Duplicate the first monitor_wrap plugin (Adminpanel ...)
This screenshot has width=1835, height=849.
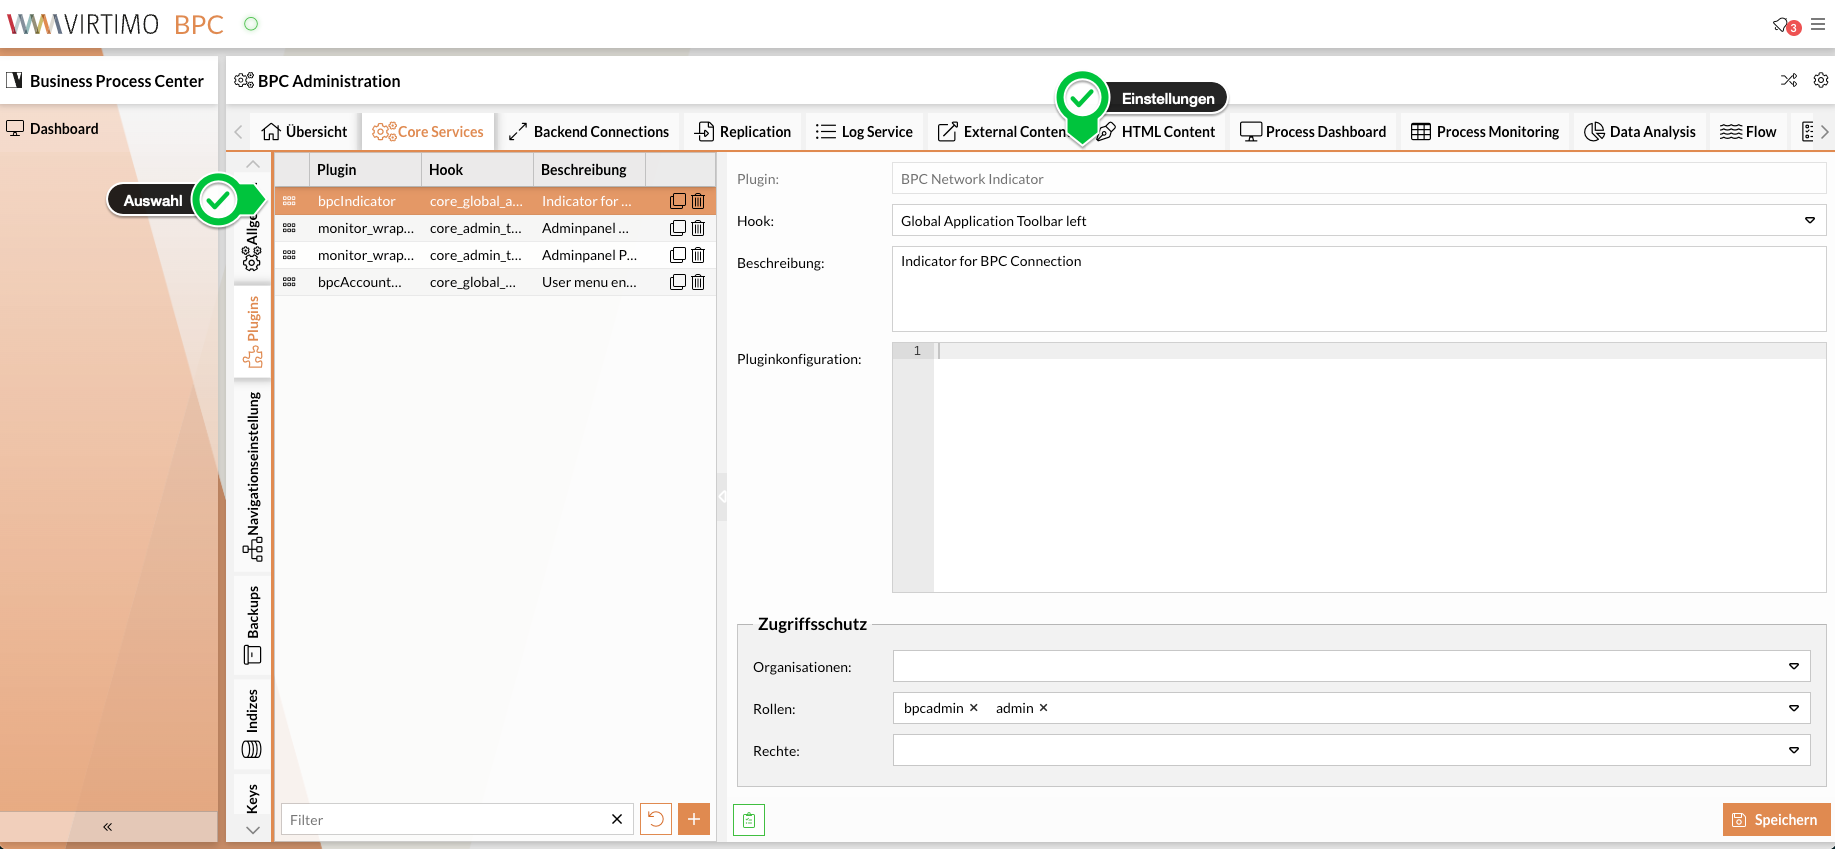click(x=677, y=228)
